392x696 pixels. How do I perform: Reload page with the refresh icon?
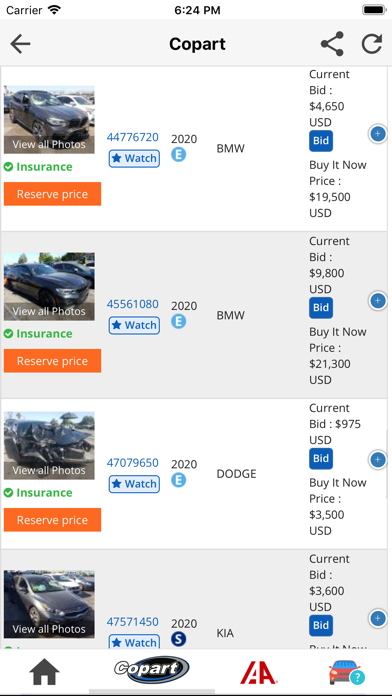coord(372,44)
